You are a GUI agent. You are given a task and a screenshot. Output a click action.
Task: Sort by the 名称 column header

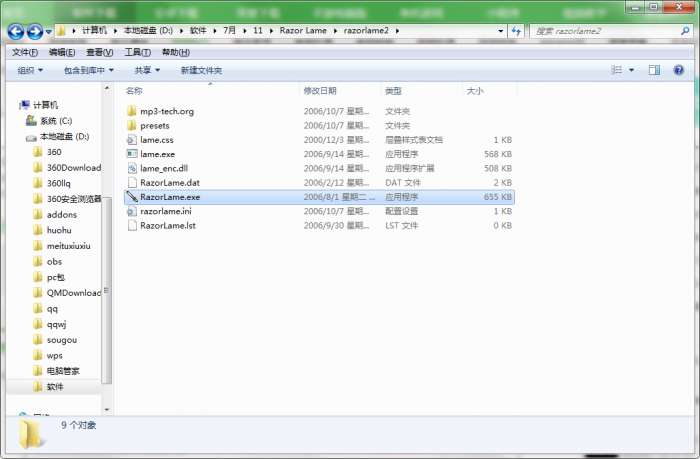(x=134, y=91)
